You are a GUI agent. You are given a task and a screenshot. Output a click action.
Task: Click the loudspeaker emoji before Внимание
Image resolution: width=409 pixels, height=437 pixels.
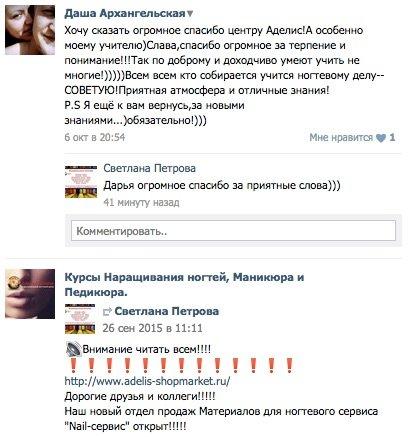(x=73, y=349)
